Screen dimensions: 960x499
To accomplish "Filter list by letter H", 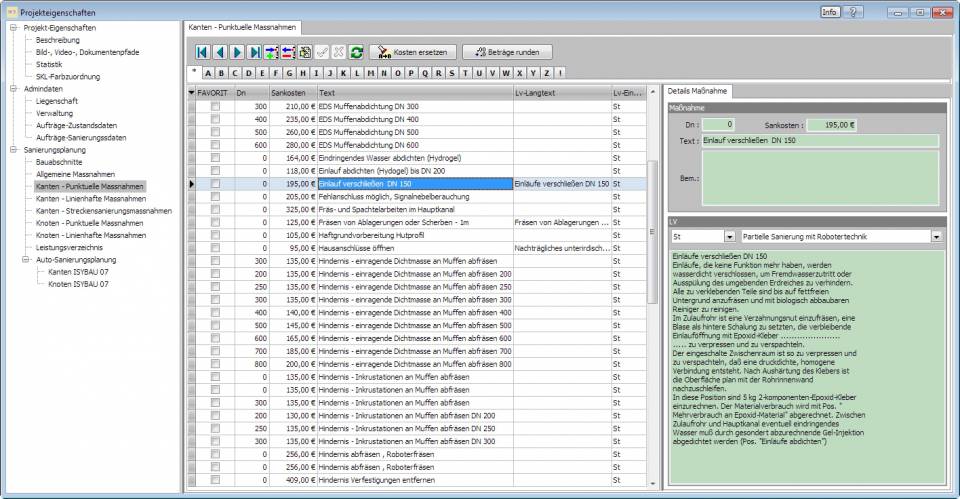I will tap(303, 73).
